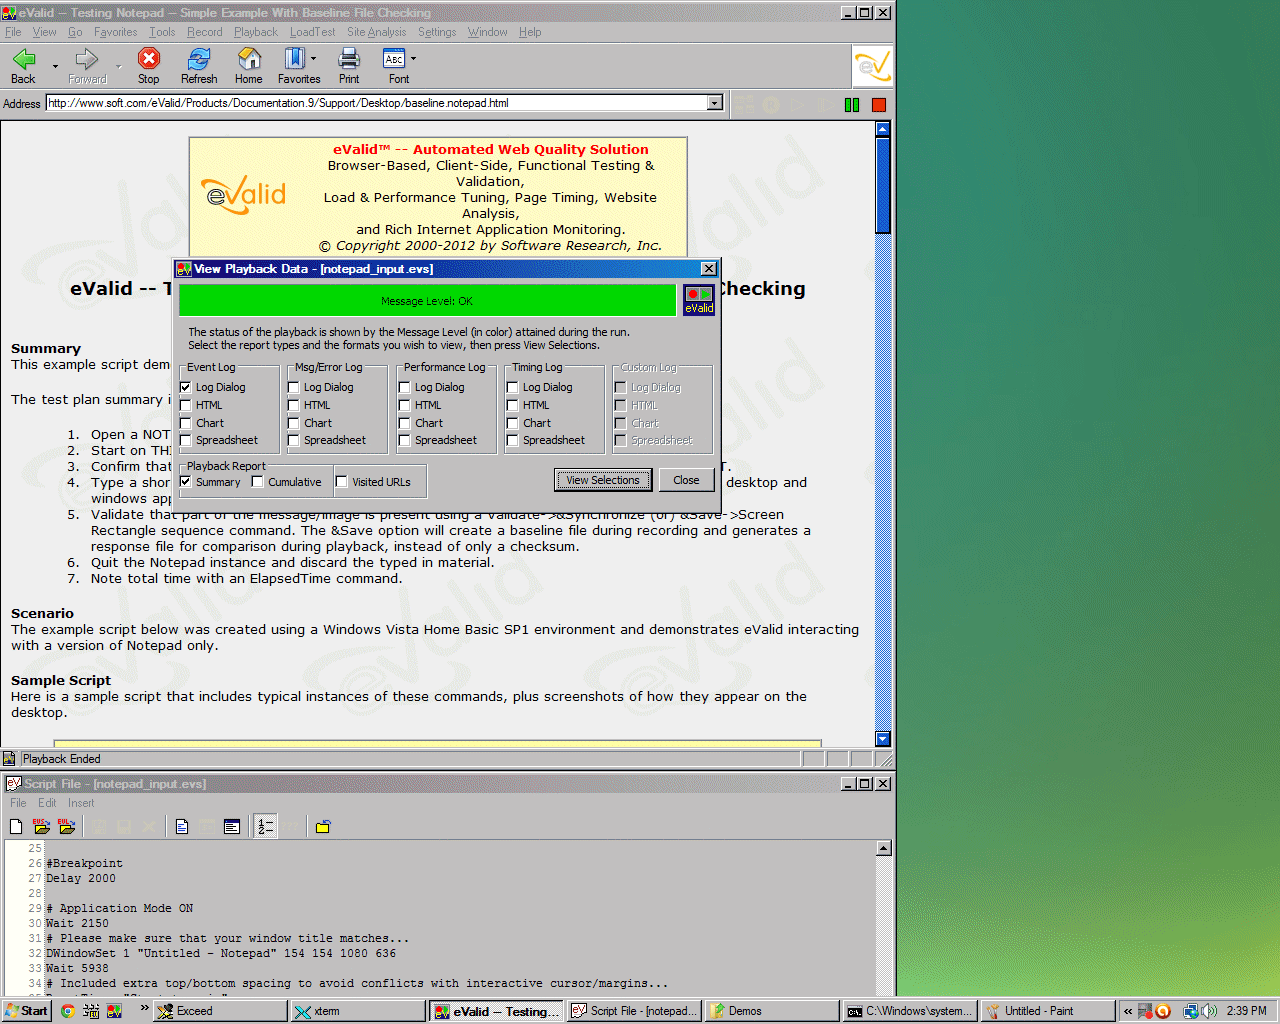The image size is (1280, 1024).
Task: Open the Playback menu
Action: tap(256, 32)
